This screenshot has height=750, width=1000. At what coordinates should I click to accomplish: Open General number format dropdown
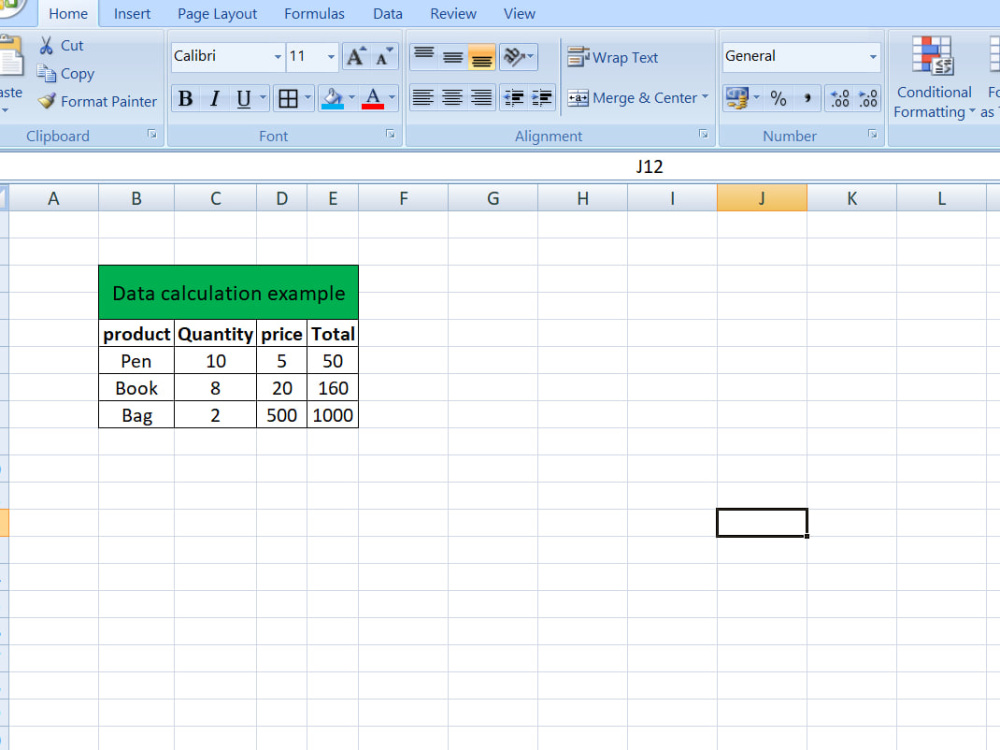pos(873,57)
